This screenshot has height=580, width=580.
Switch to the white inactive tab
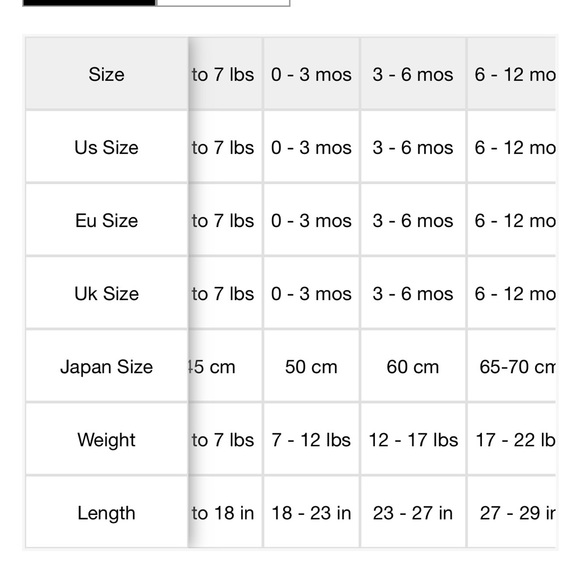(223, 3)
